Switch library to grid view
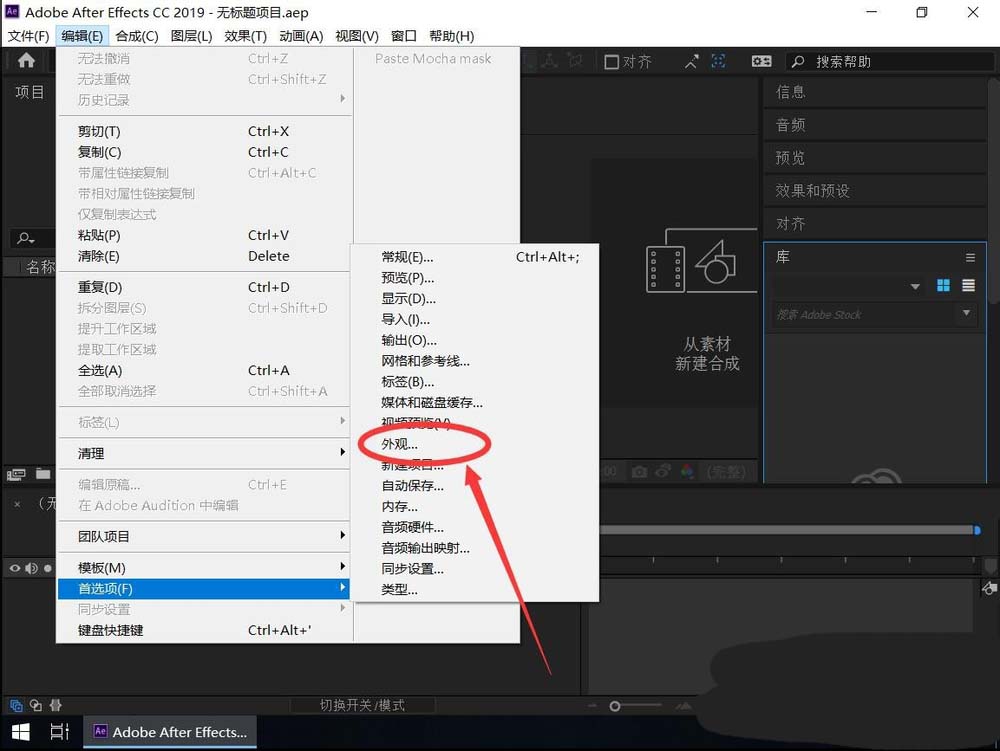 (x=943, y=286)
